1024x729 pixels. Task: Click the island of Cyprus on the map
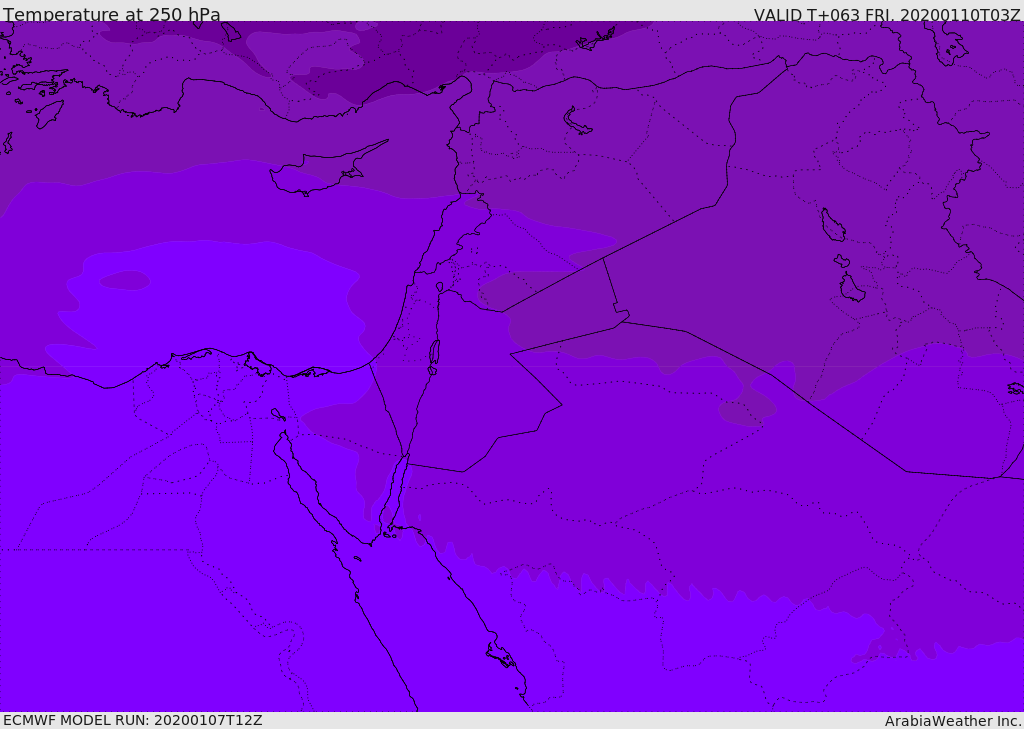pyautogui.click(x=323, y=170)
